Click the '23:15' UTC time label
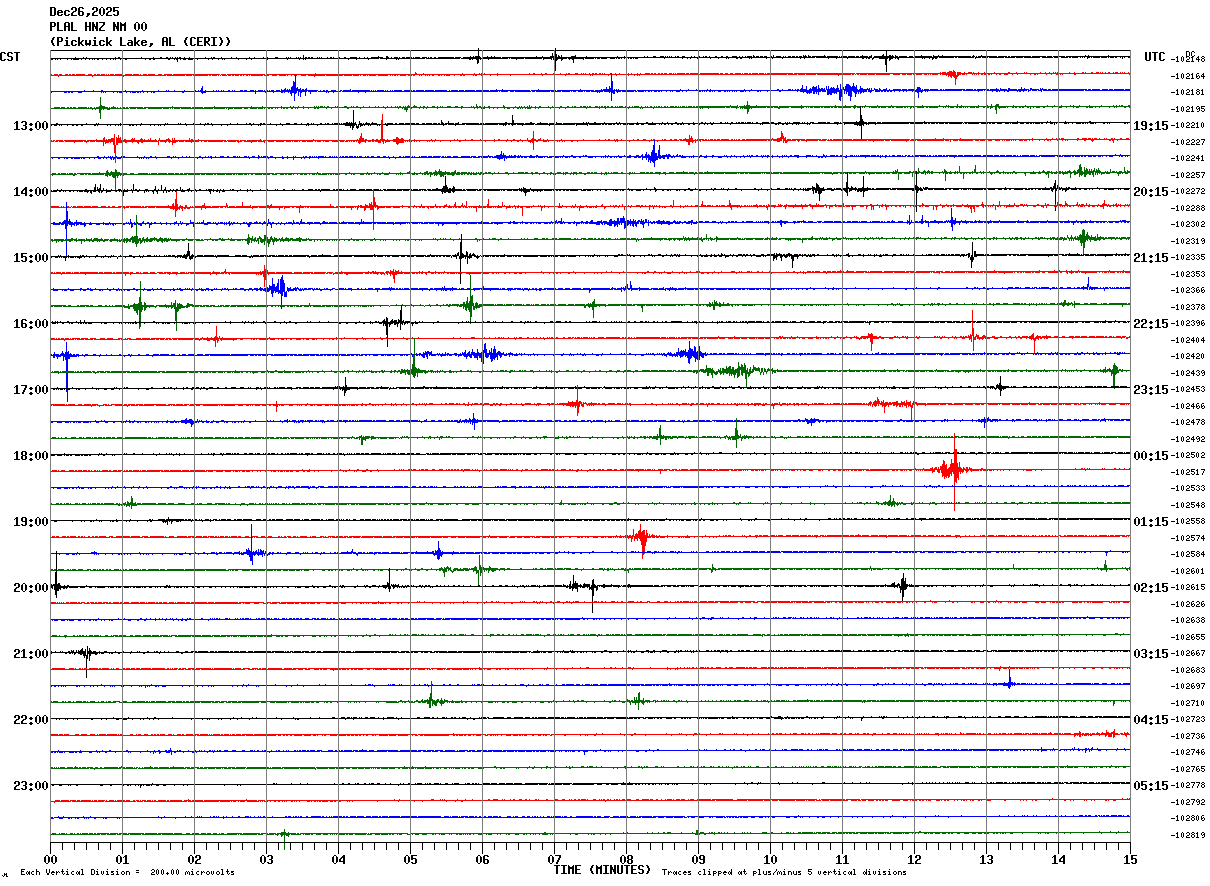Viewport: 1210px width, 886px height. (1151, 390)
